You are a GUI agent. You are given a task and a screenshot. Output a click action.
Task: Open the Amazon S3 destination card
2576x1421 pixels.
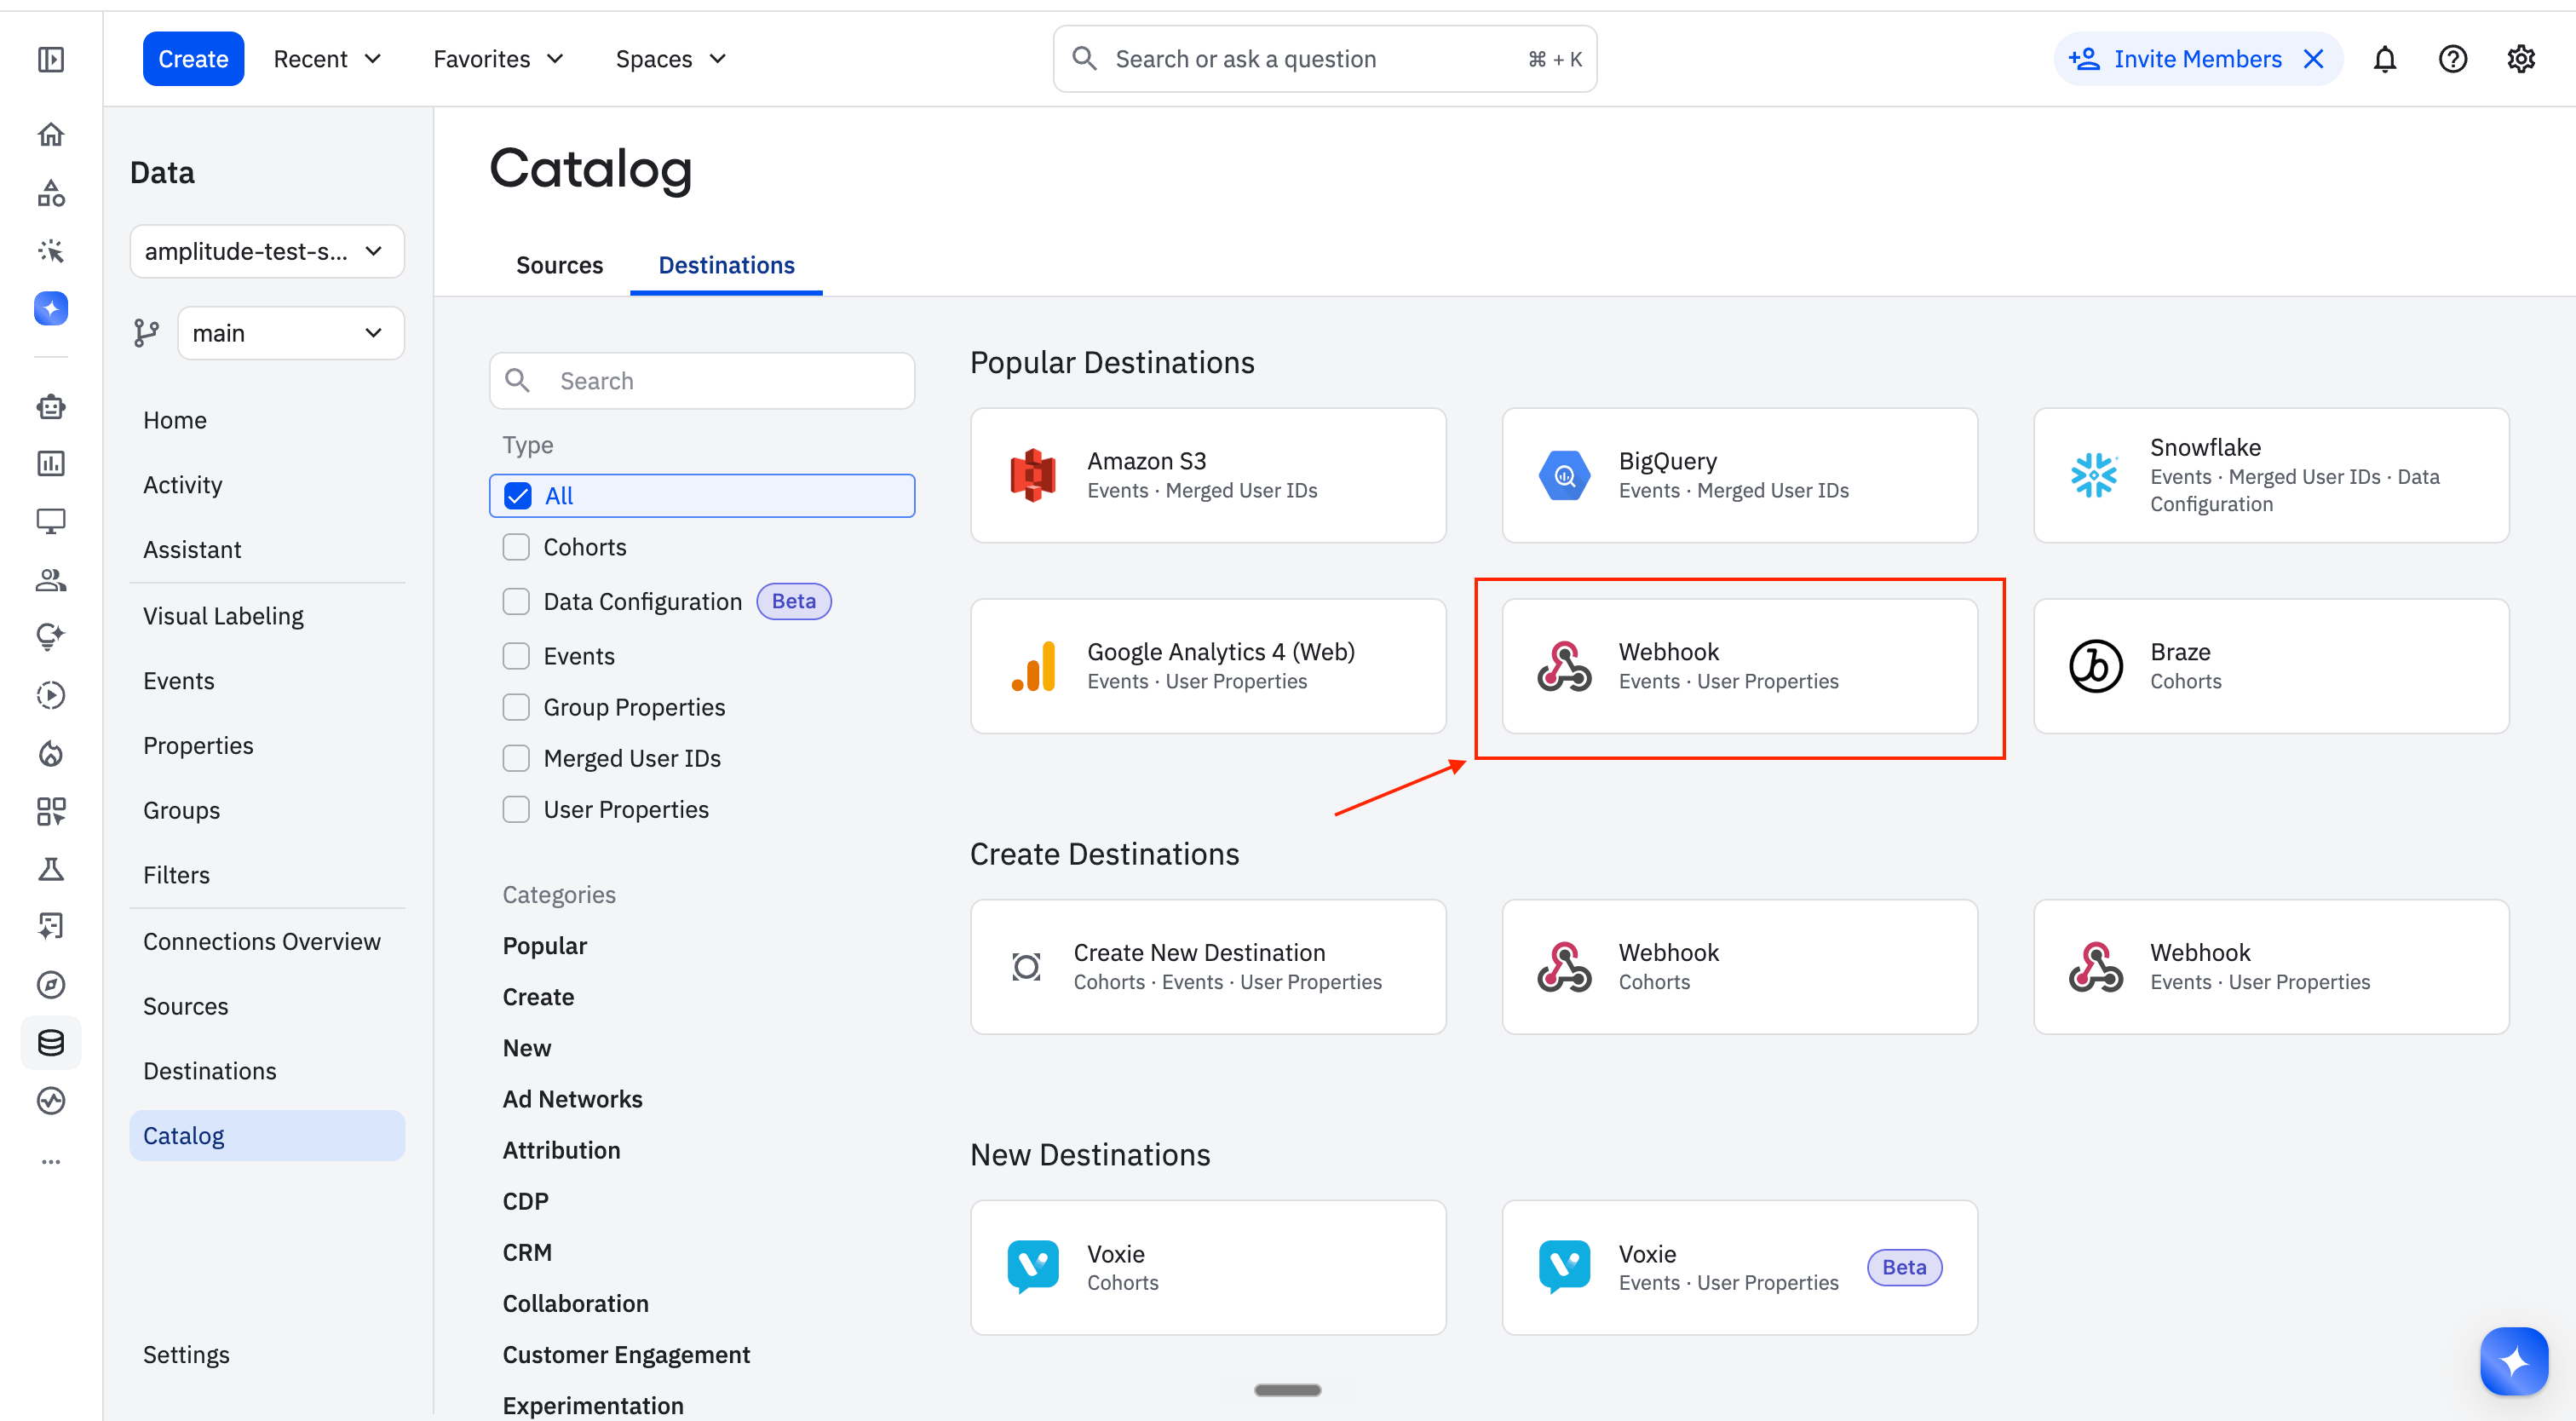(1208, 475)
